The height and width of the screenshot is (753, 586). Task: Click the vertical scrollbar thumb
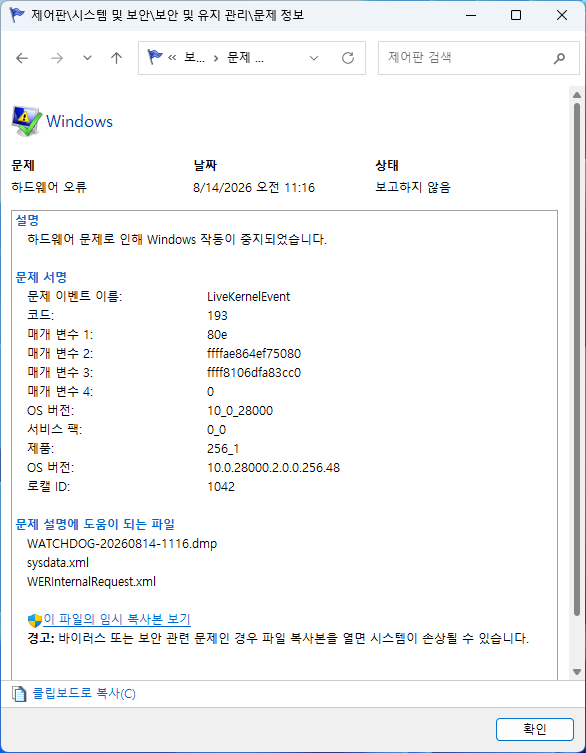point(577,358)
